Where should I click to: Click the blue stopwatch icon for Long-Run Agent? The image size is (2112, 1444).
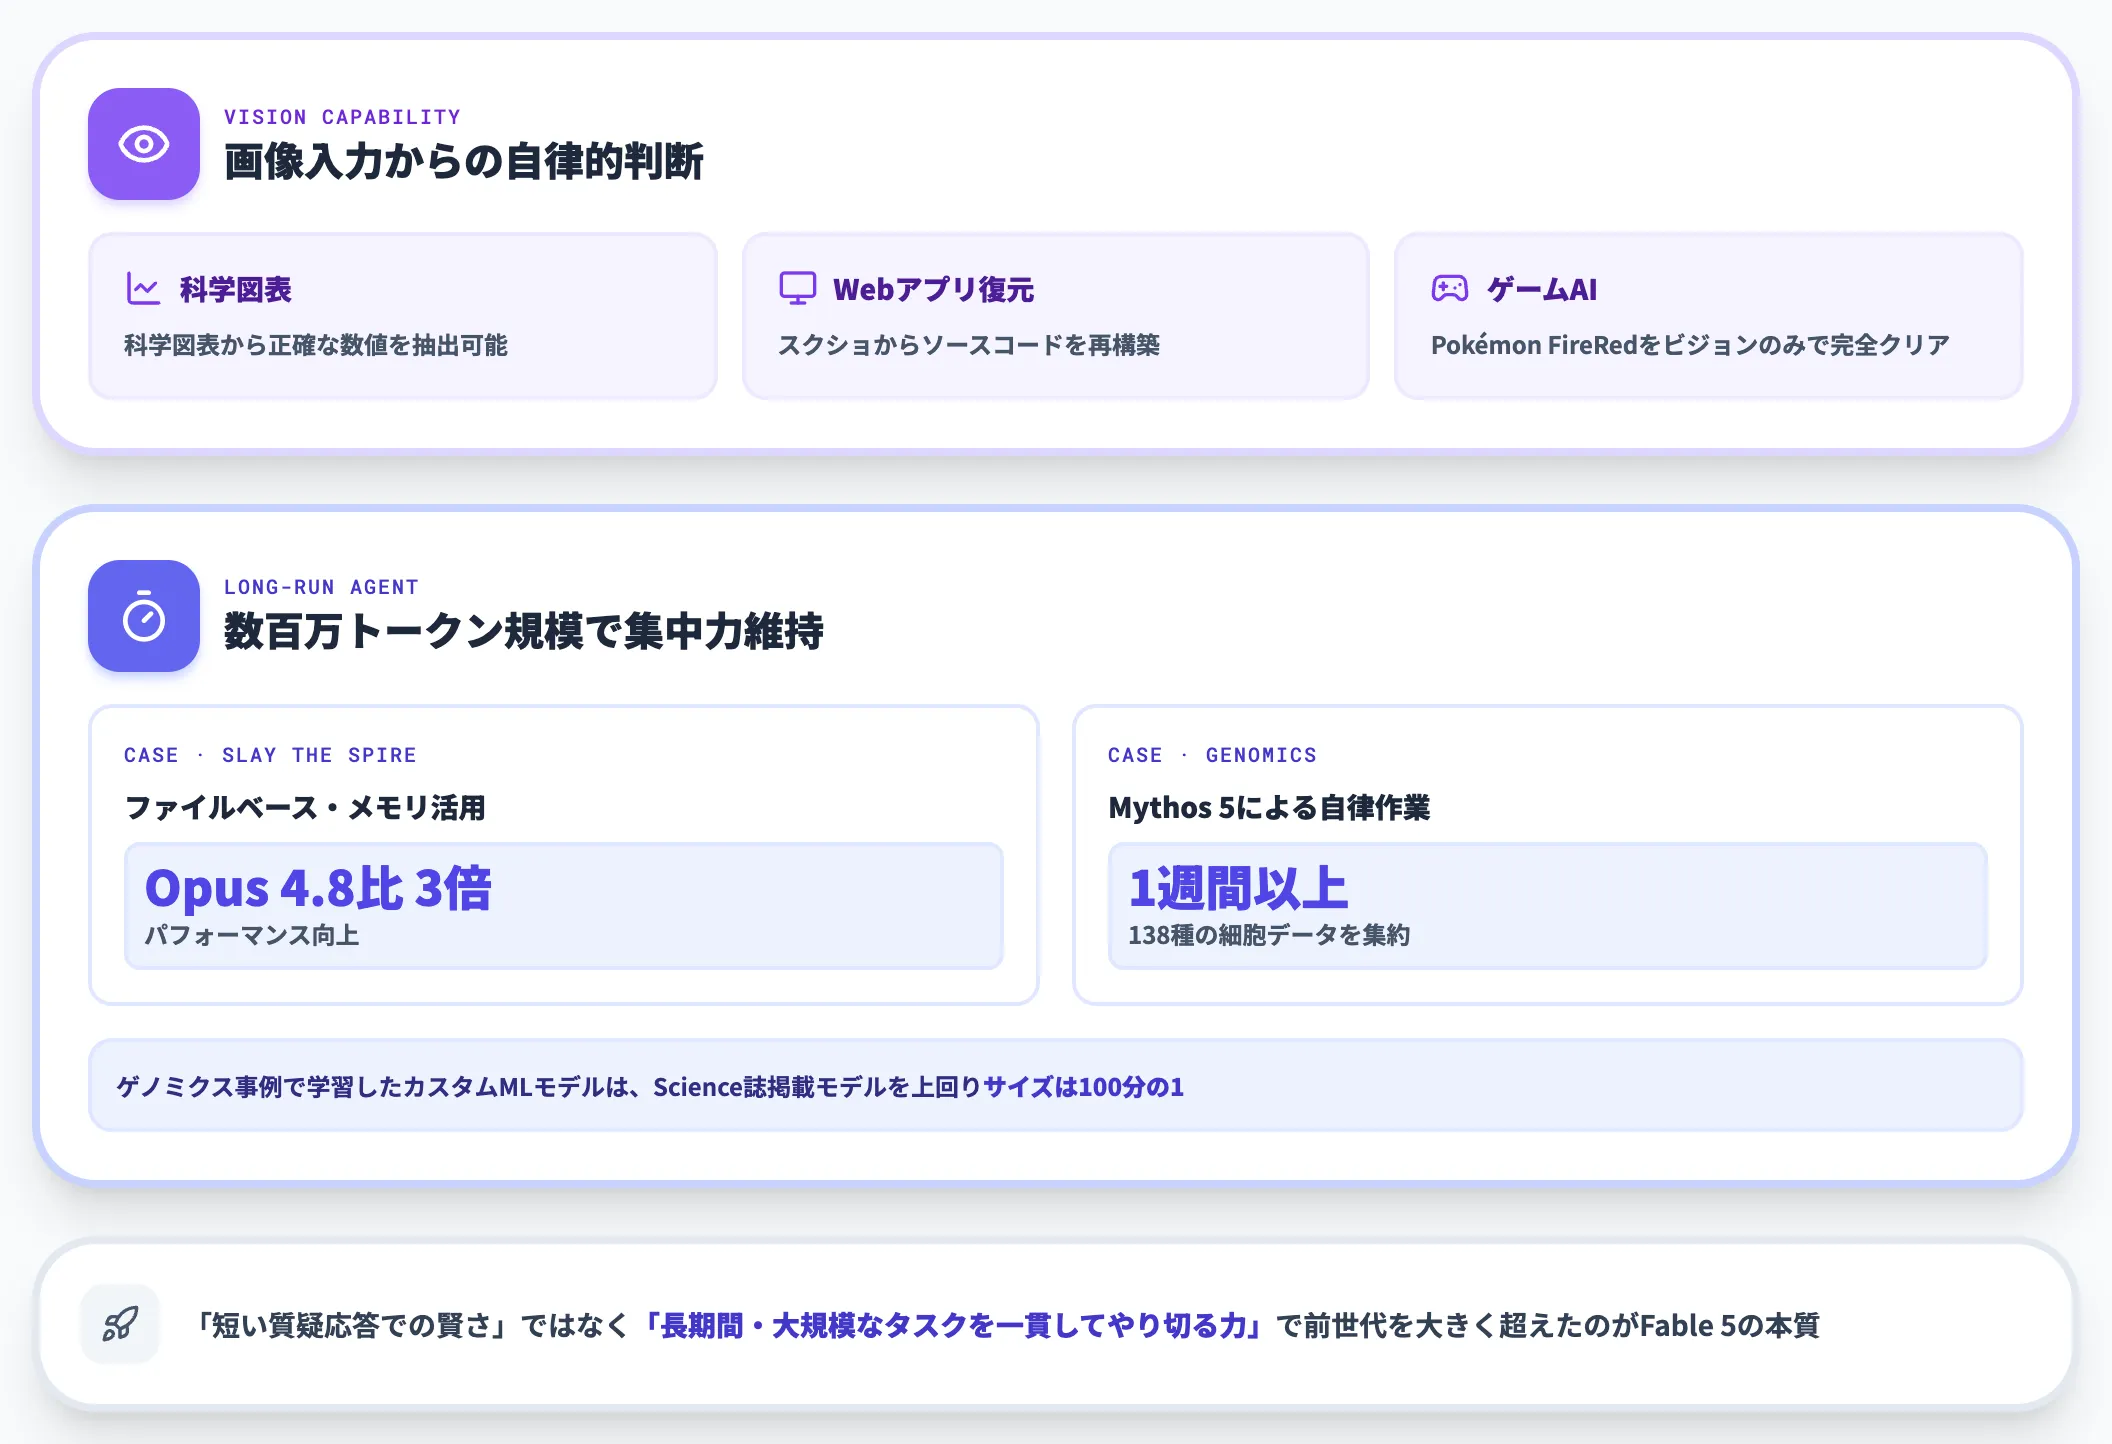pyautogui.click(x=144, y=616)
